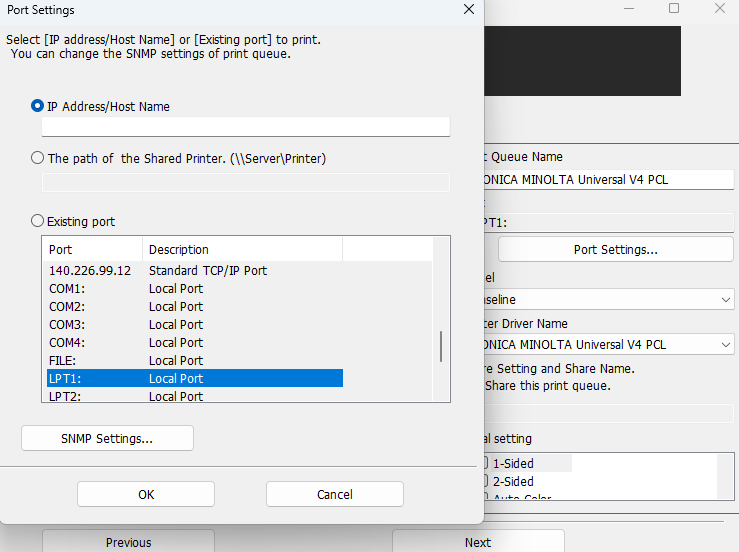Maximize the installer window
The height and width of the screenshot is (552, 739).
[x=674, y=9]
